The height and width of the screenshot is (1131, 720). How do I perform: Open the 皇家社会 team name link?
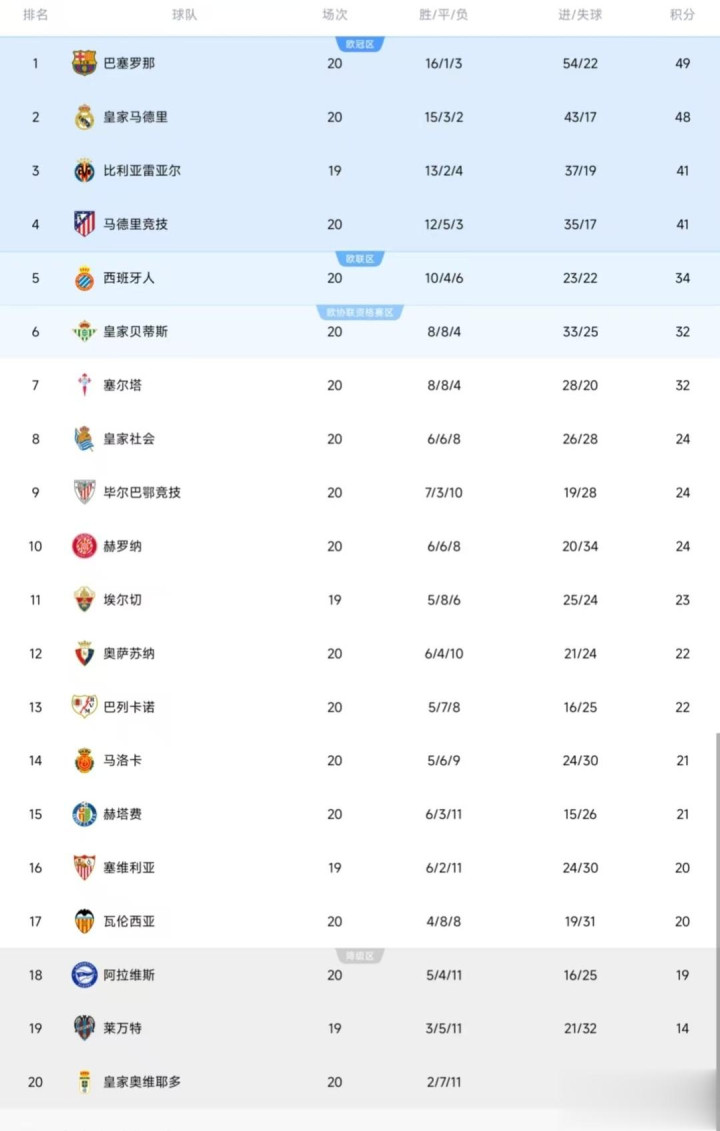[x=129, y=439]
